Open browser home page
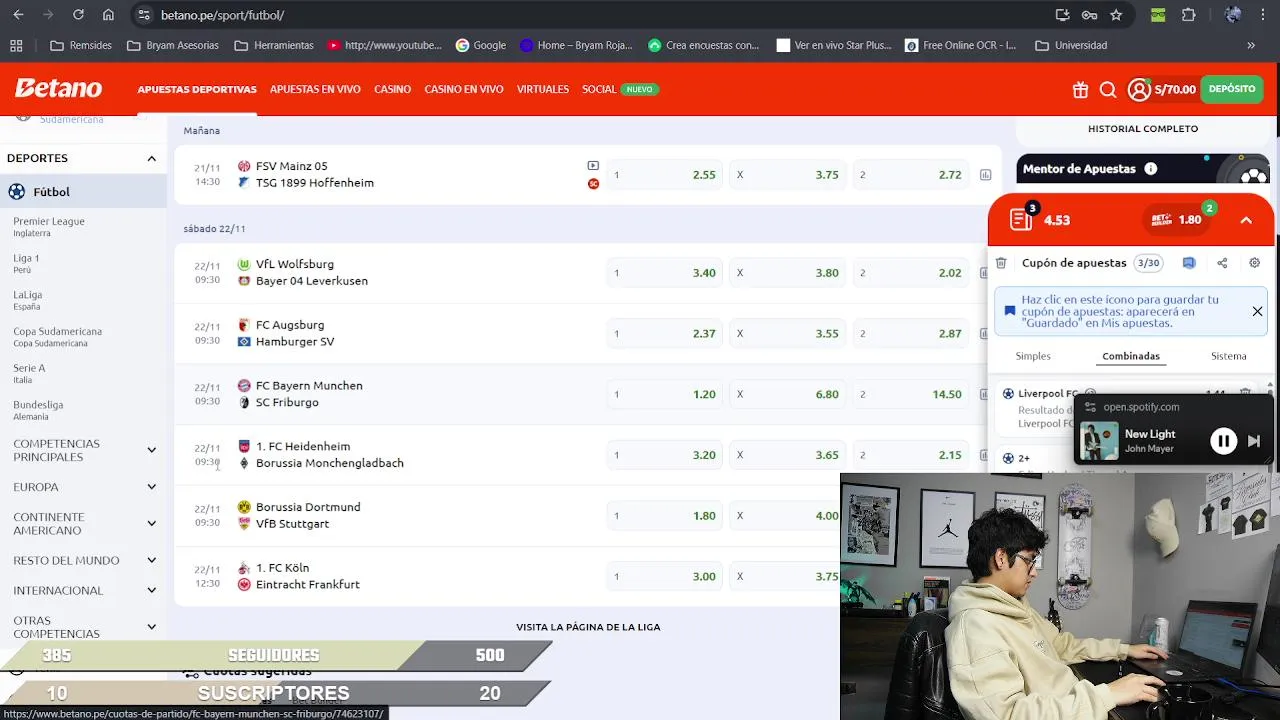The image size is (1280, 720). [108, 15]
